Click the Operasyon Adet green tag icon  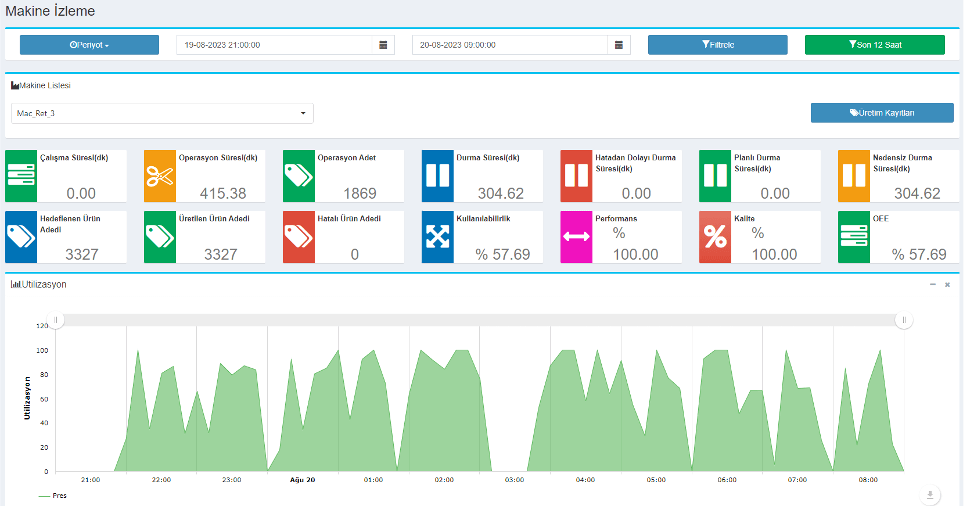299,176
